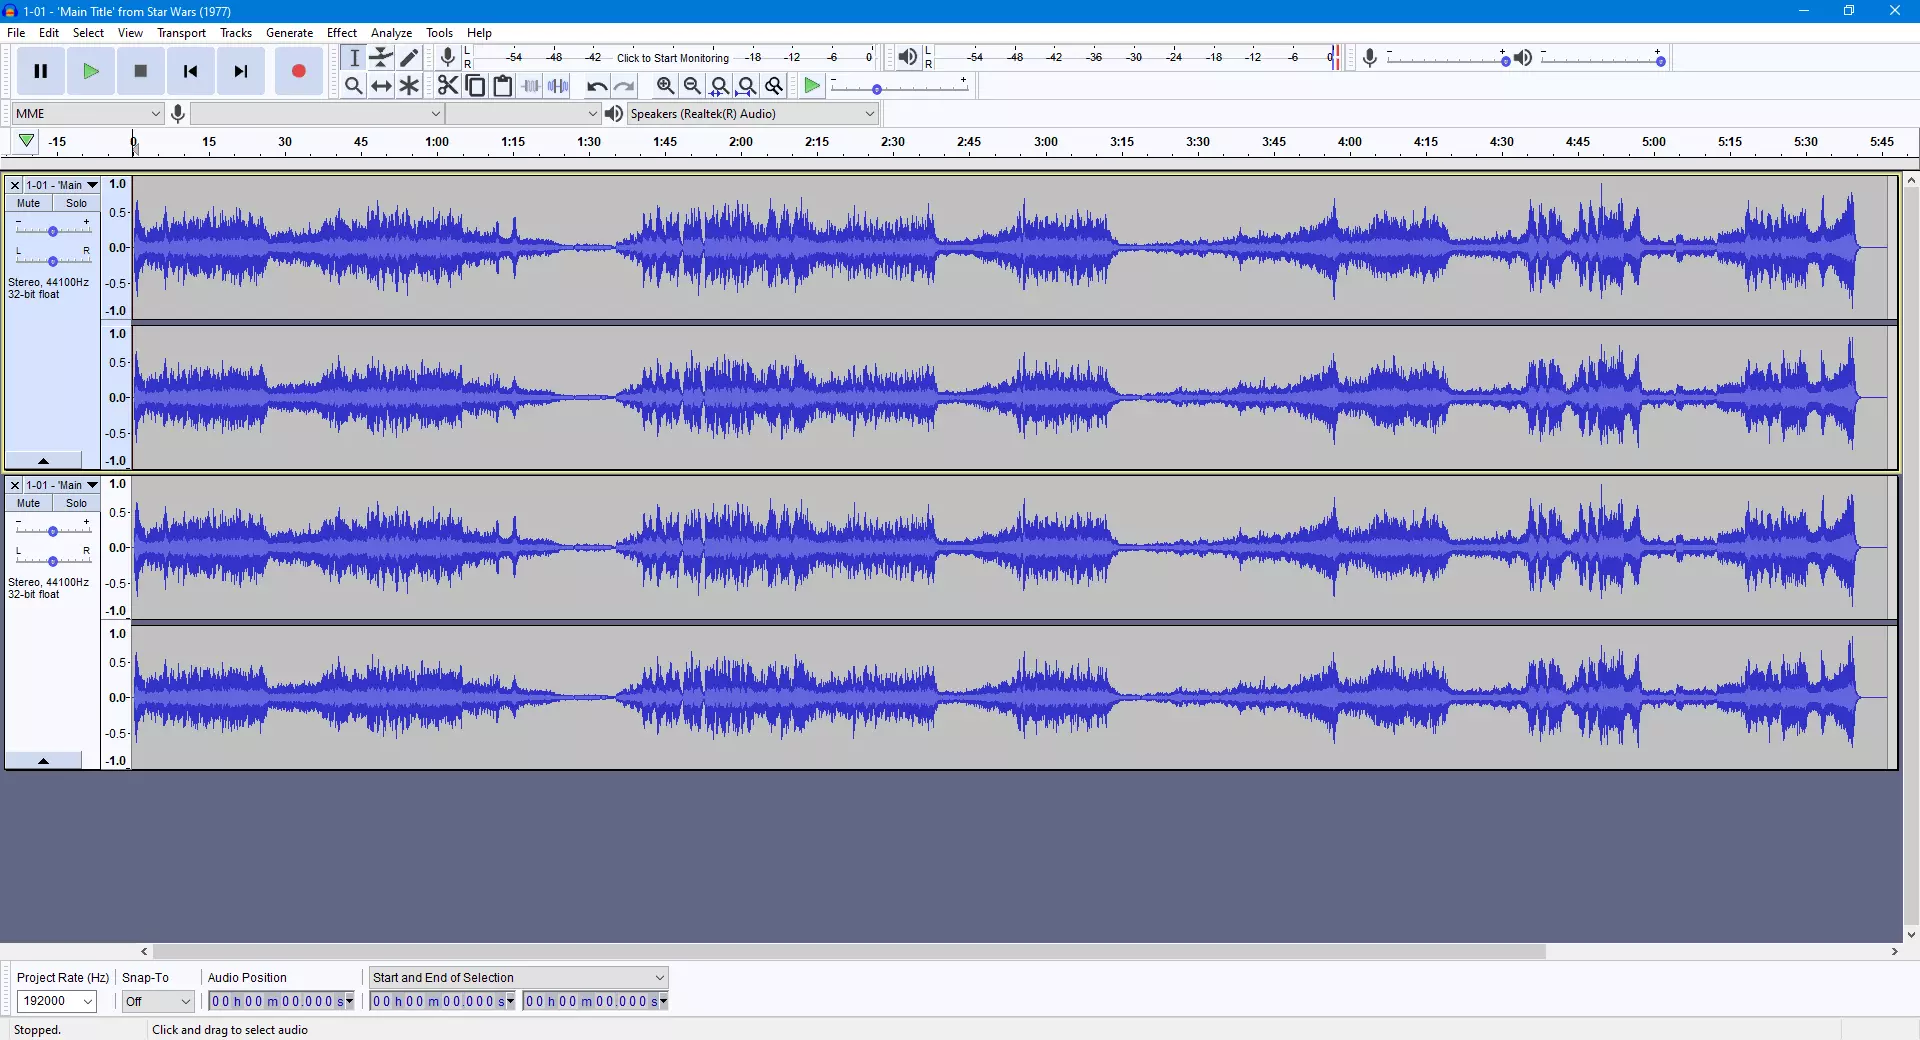Open the Generate menu
Viewport: 1920px width, 1040px height.
coord(289,32)
